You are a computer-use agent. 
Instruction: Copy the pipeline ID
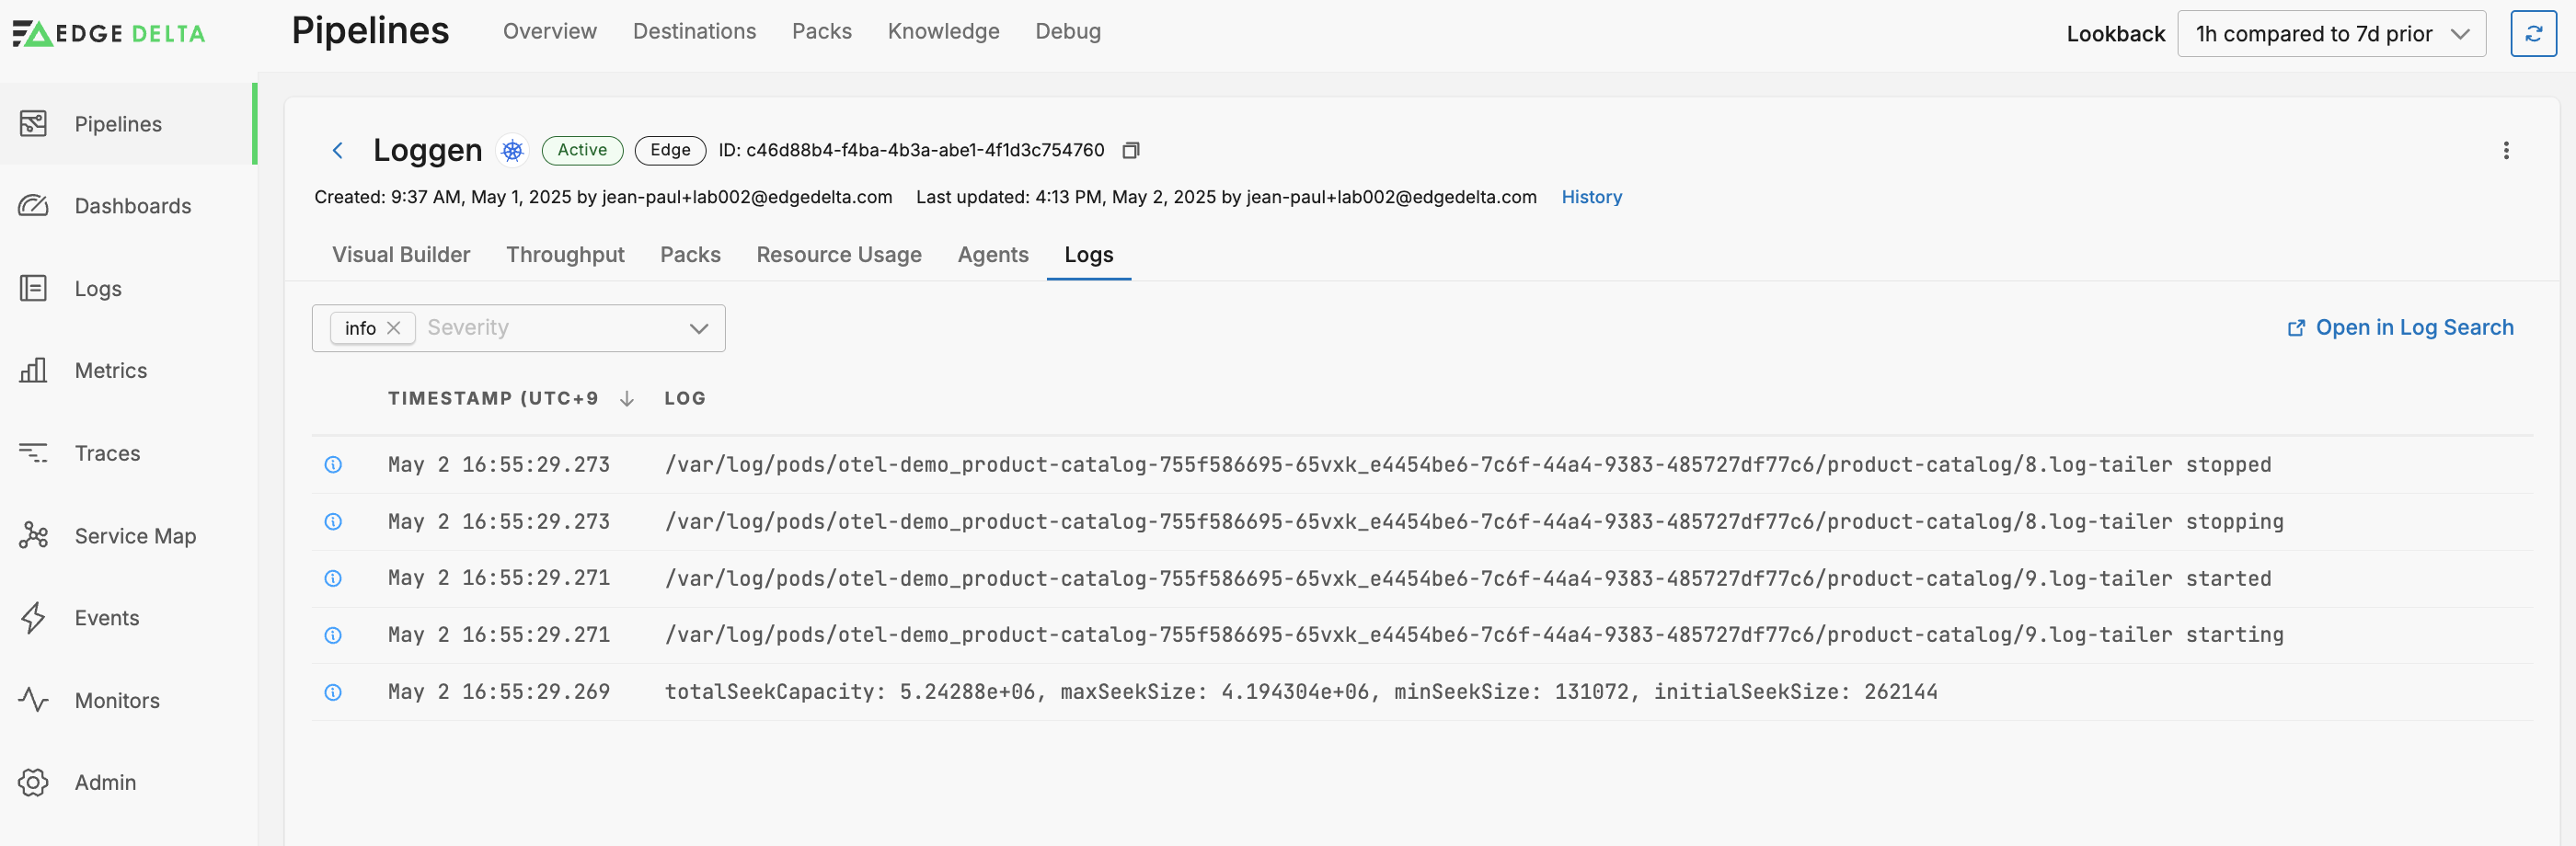click(1131, 150)
